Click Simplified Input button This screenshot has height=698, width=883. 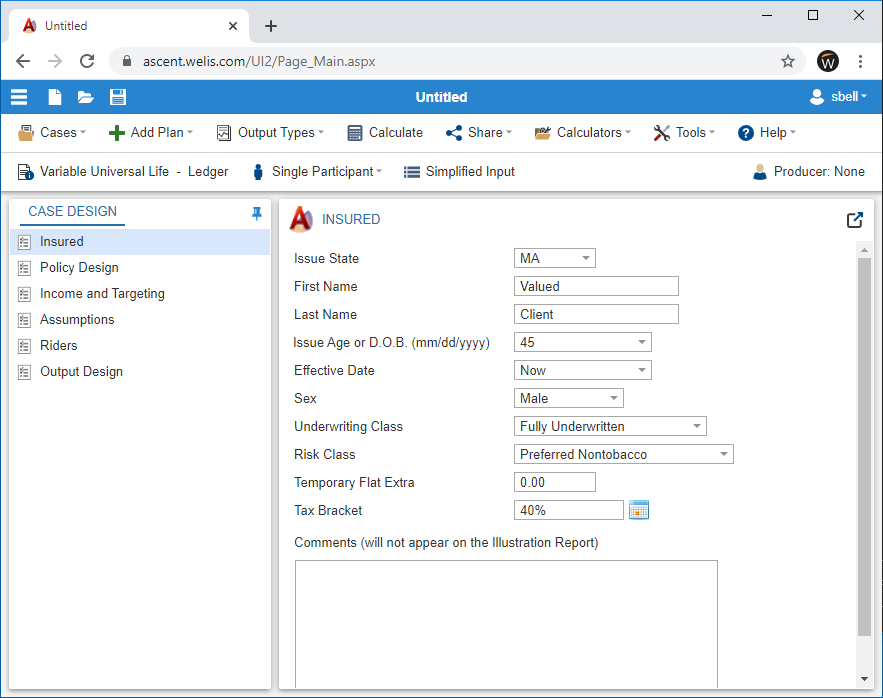[459, 172]
